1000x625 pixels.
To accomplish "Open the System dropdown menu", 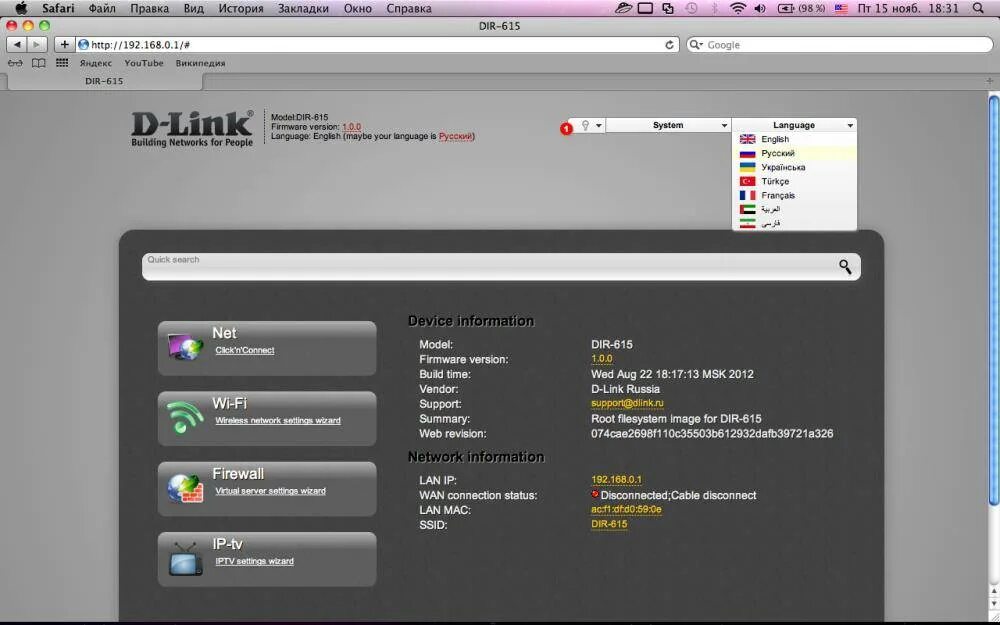I will click(668, 125).
